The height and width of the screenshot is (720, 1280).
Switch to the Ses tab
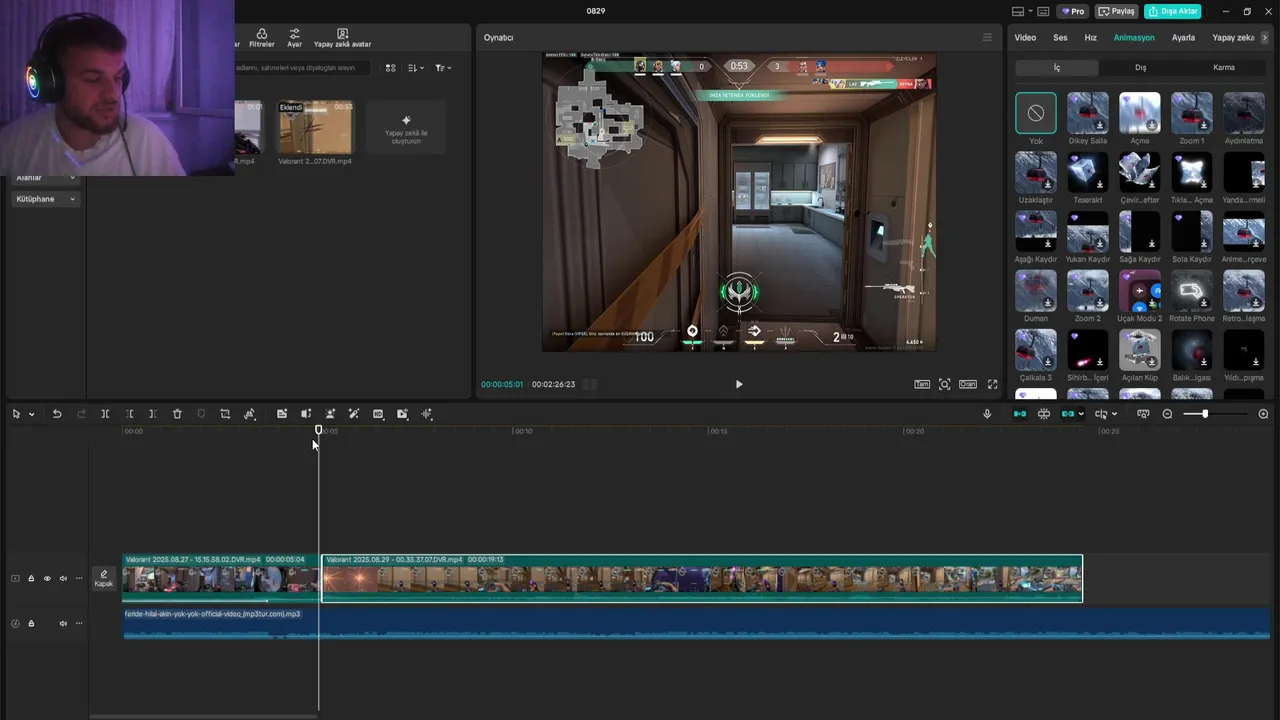coord(1060,38)
